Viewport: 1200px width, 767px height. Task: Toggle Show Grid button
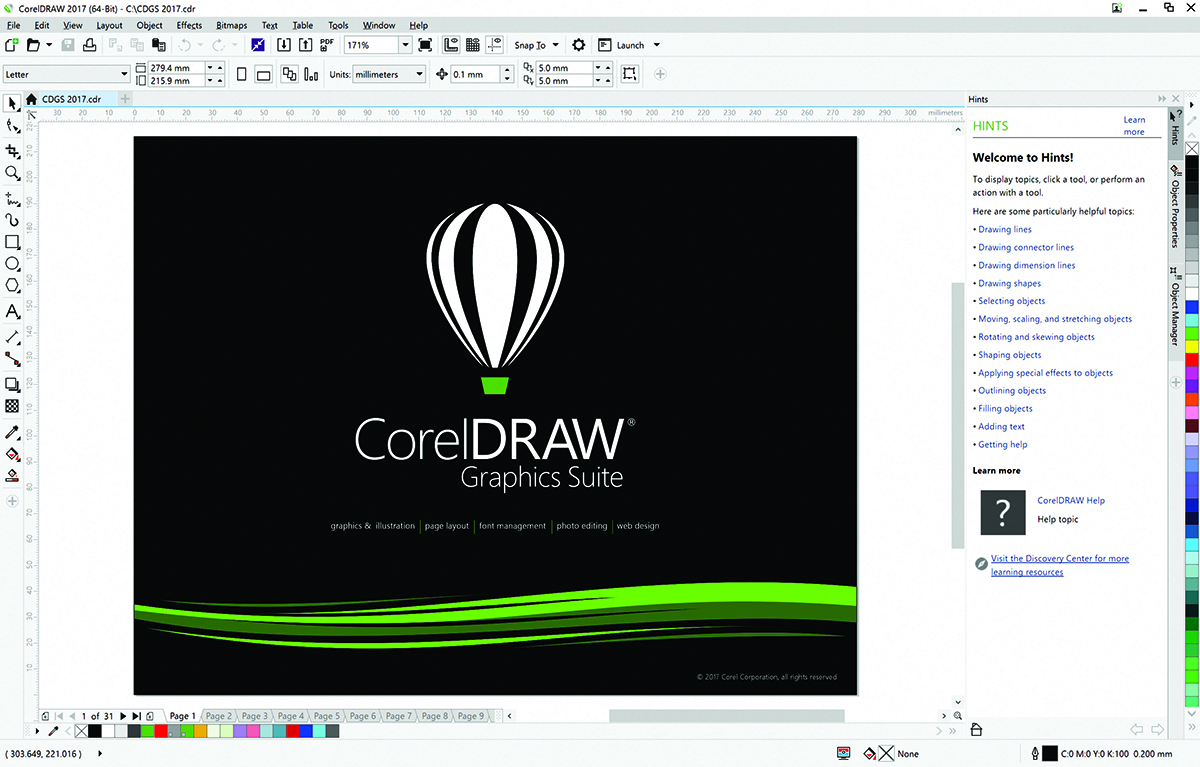pos(472,45)
